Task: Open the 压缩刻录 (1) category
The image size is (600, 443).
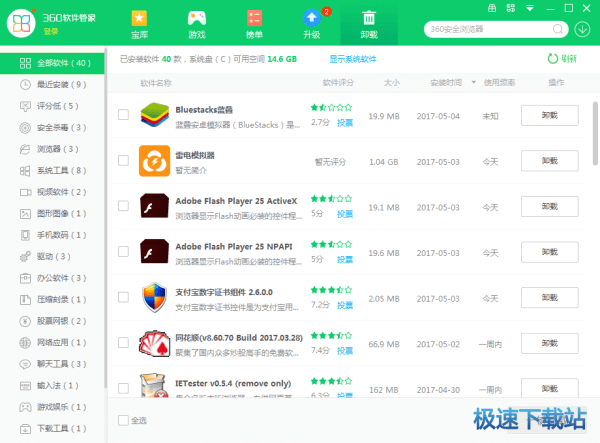Action: tap(52, 300)
